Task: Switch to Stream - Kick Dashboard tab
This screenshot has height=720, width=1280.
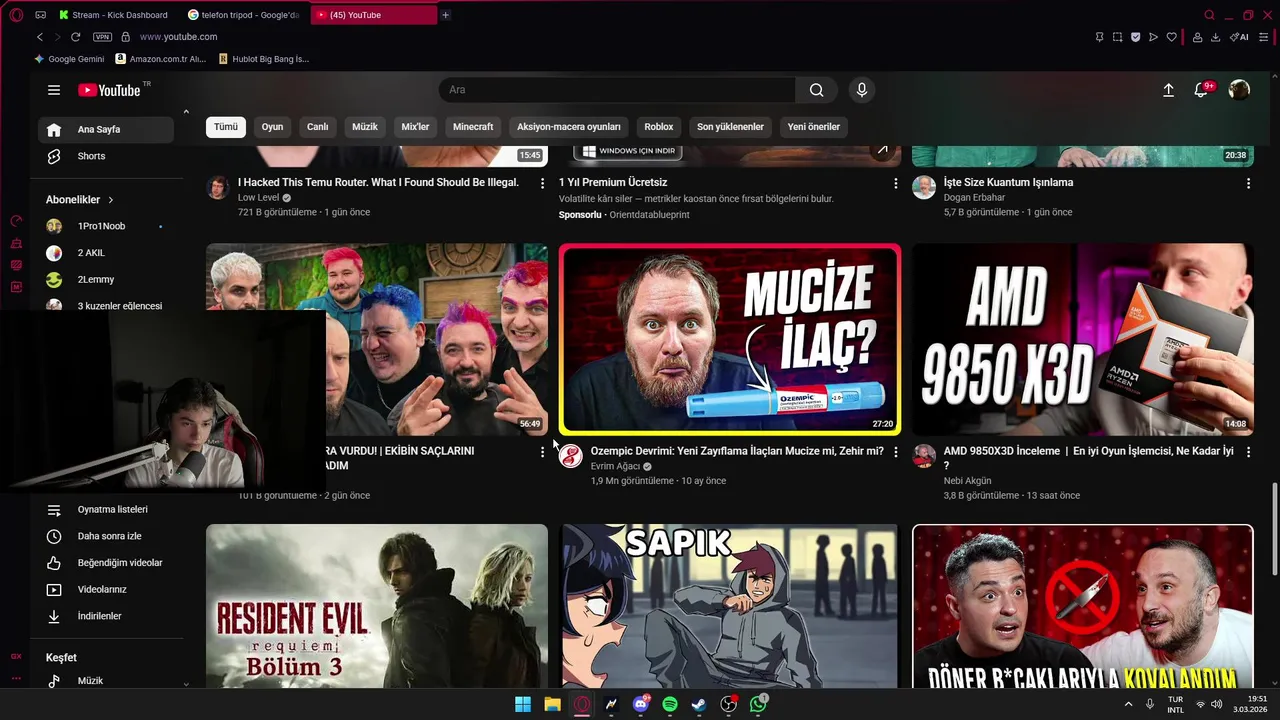Action: (x=113, y=15)
